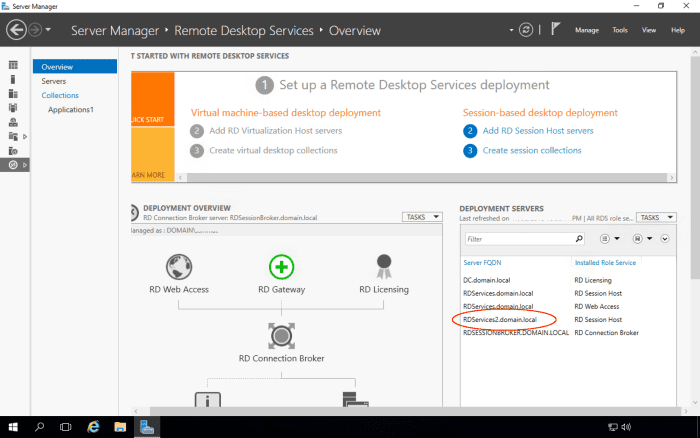
Task: Open the Notifications flag
Action: pos(555,29)
